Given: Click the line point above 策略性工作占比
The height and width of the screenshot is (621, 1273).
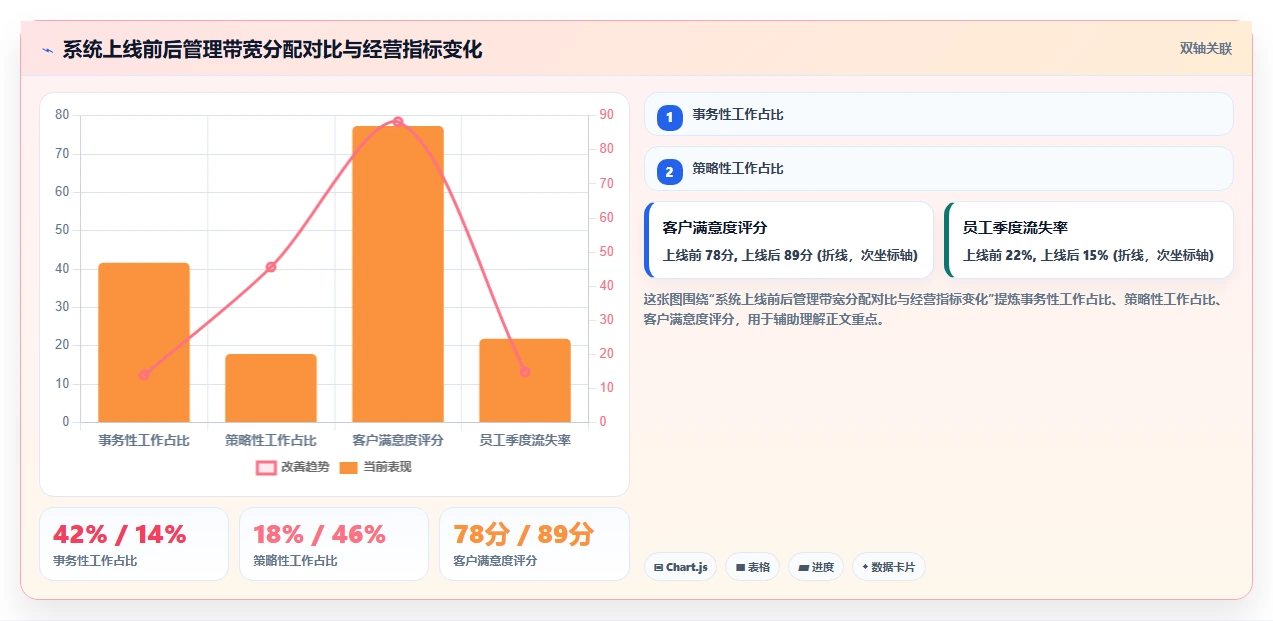Looking at the screenshot, I should tap(271, 267).
